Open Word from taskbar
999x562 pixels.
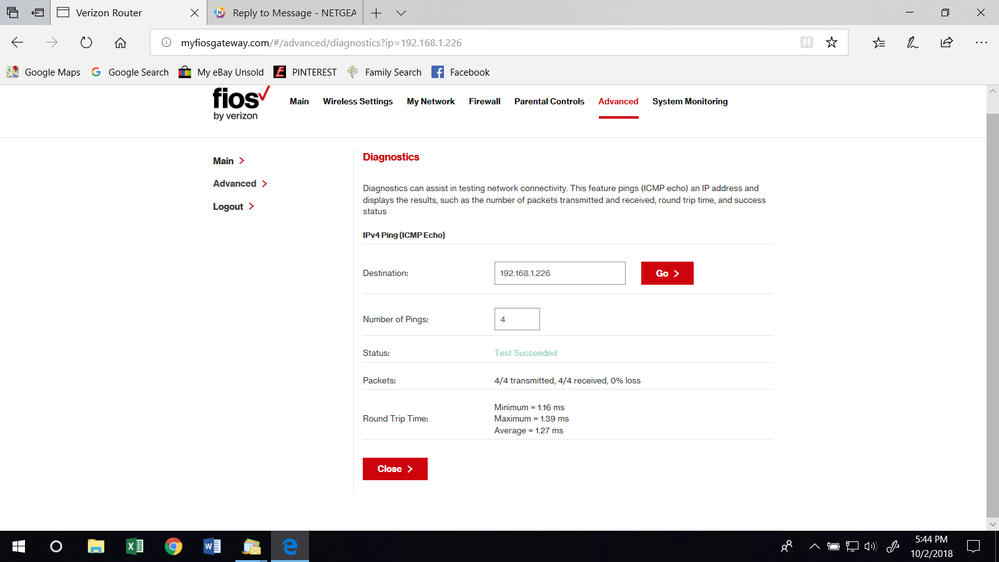coord(212,546)
